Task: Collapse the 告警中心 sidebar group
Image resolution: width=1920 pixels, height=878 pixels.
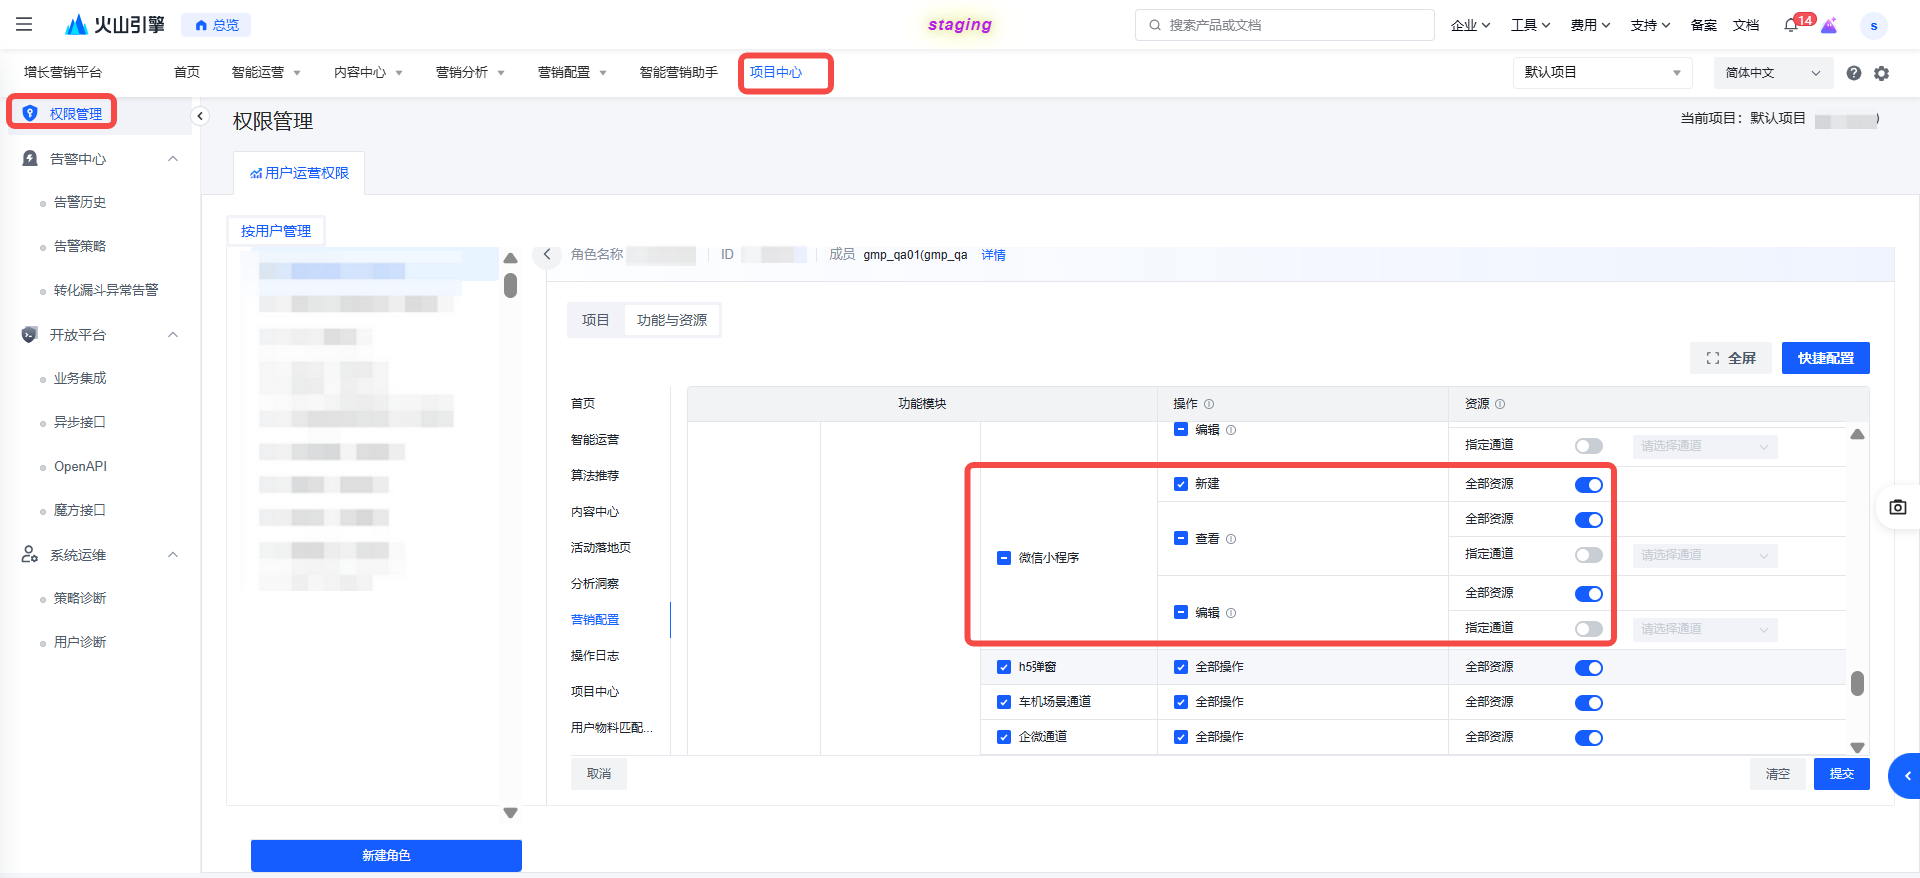Action: (x=173, y=159)
